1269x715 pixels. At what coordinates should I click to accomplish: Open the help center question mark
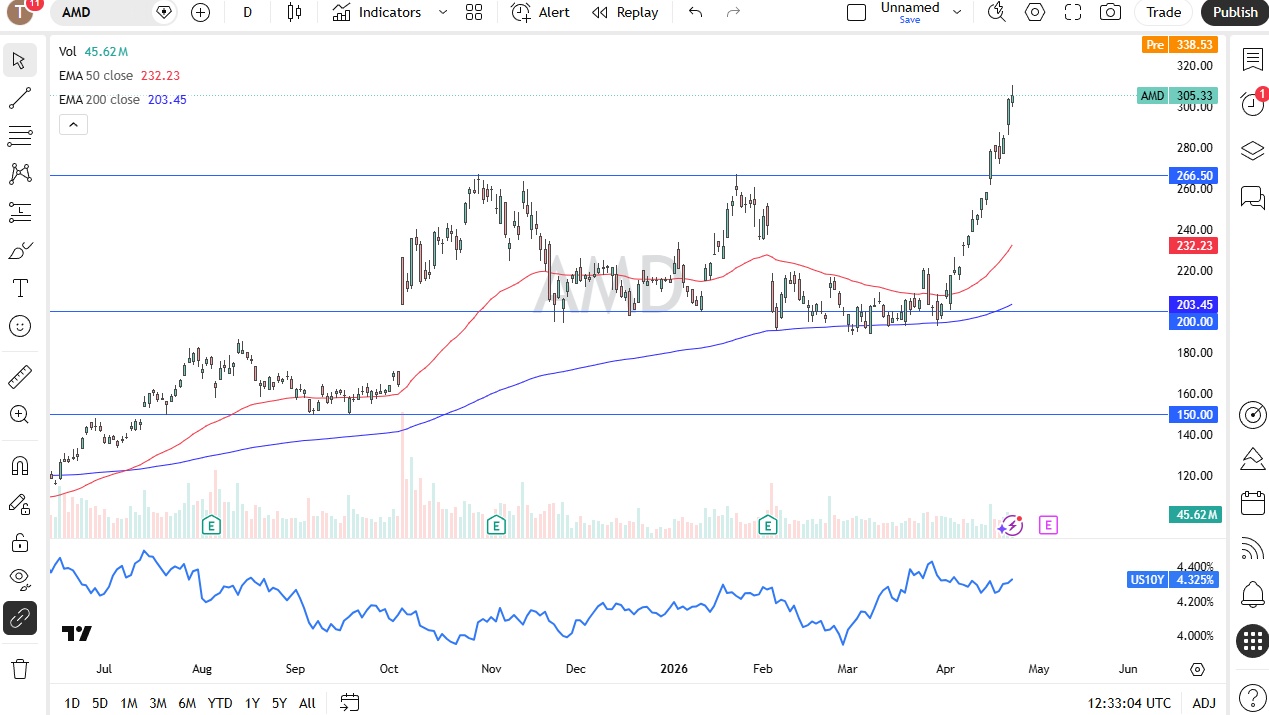[1252, 697]
